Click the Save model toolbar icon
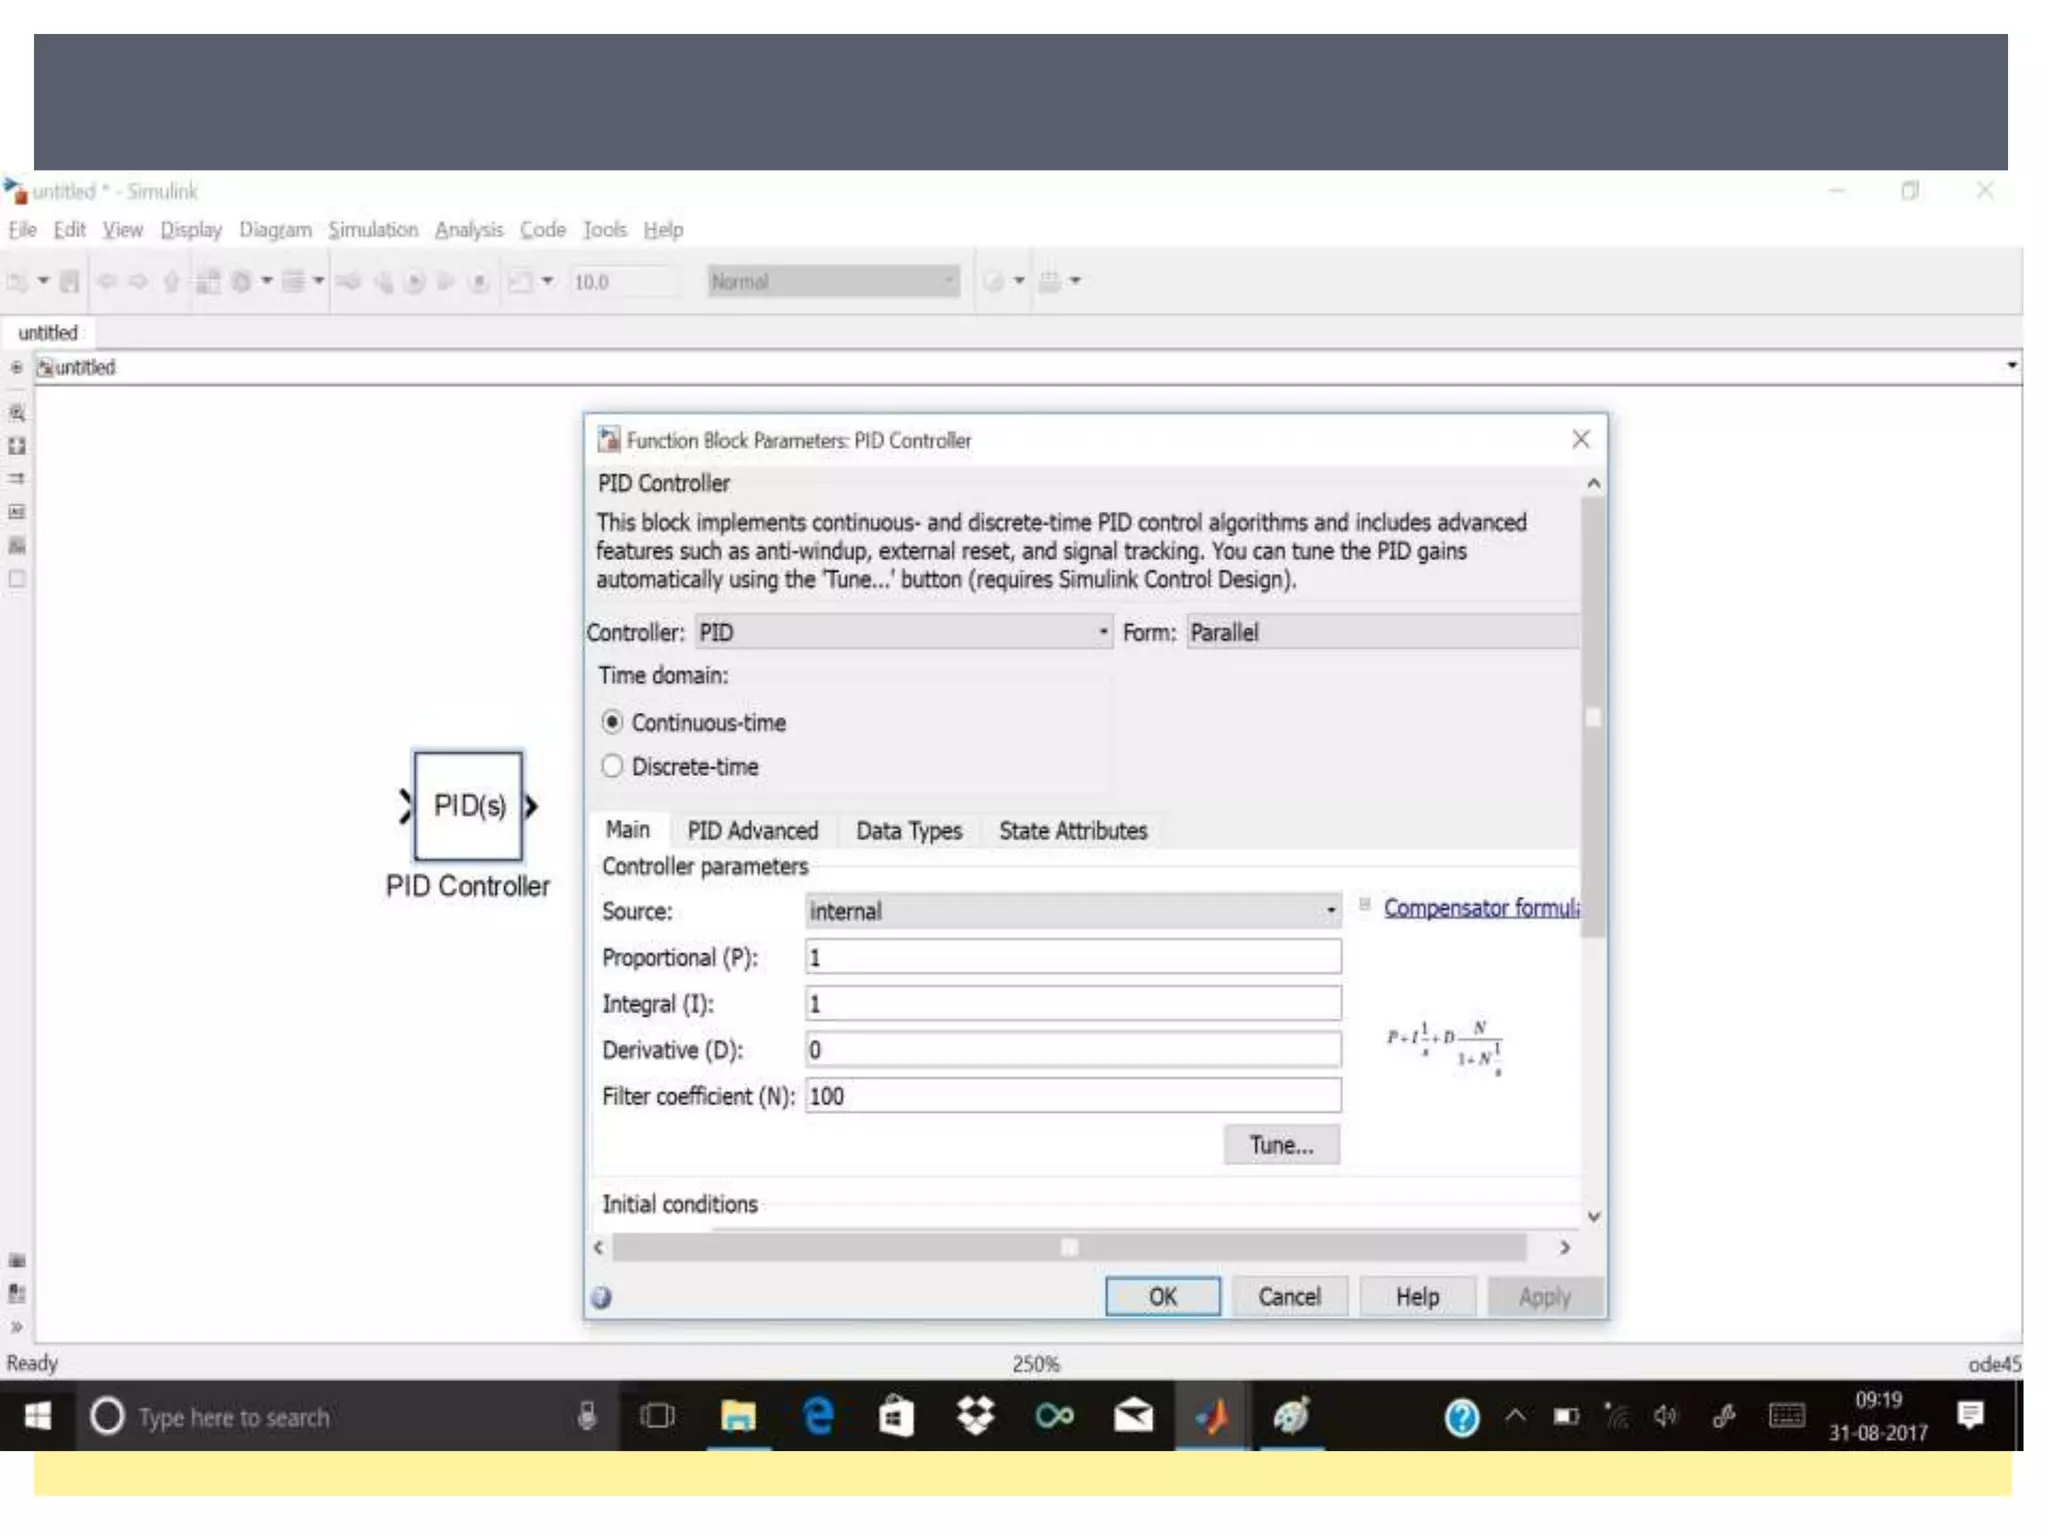2048x1536 pixels. [69, 282]
